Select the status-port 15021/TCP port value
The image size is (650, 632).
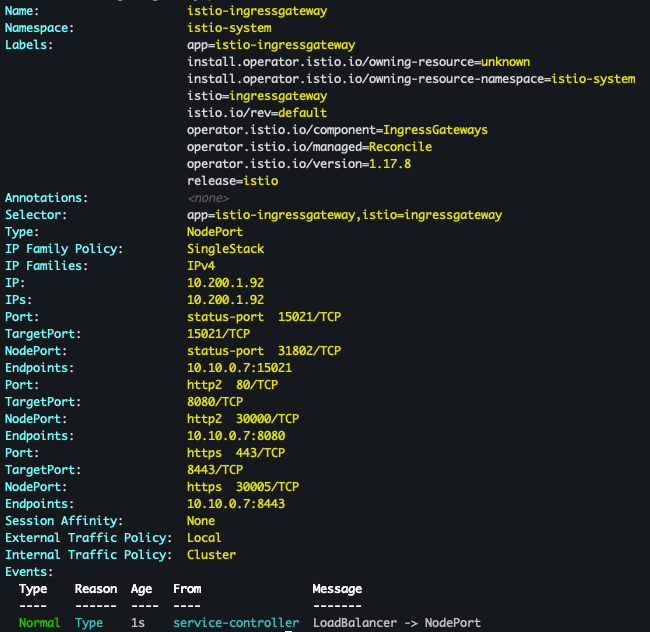pos(264,317)
